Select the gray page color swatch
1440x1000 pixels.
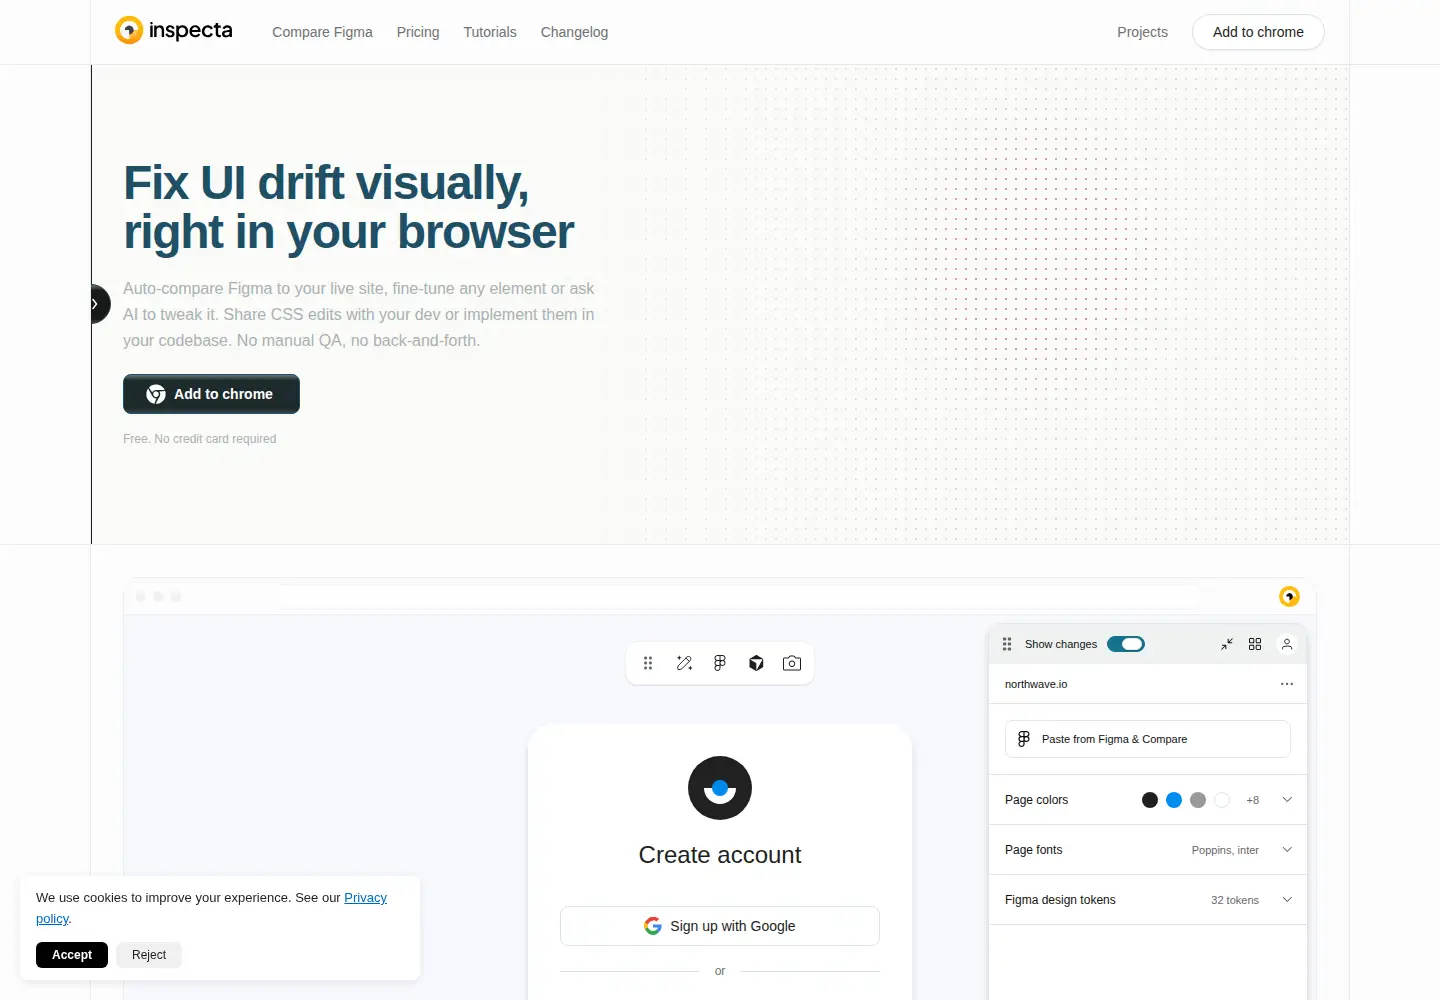click(1198, 800)
